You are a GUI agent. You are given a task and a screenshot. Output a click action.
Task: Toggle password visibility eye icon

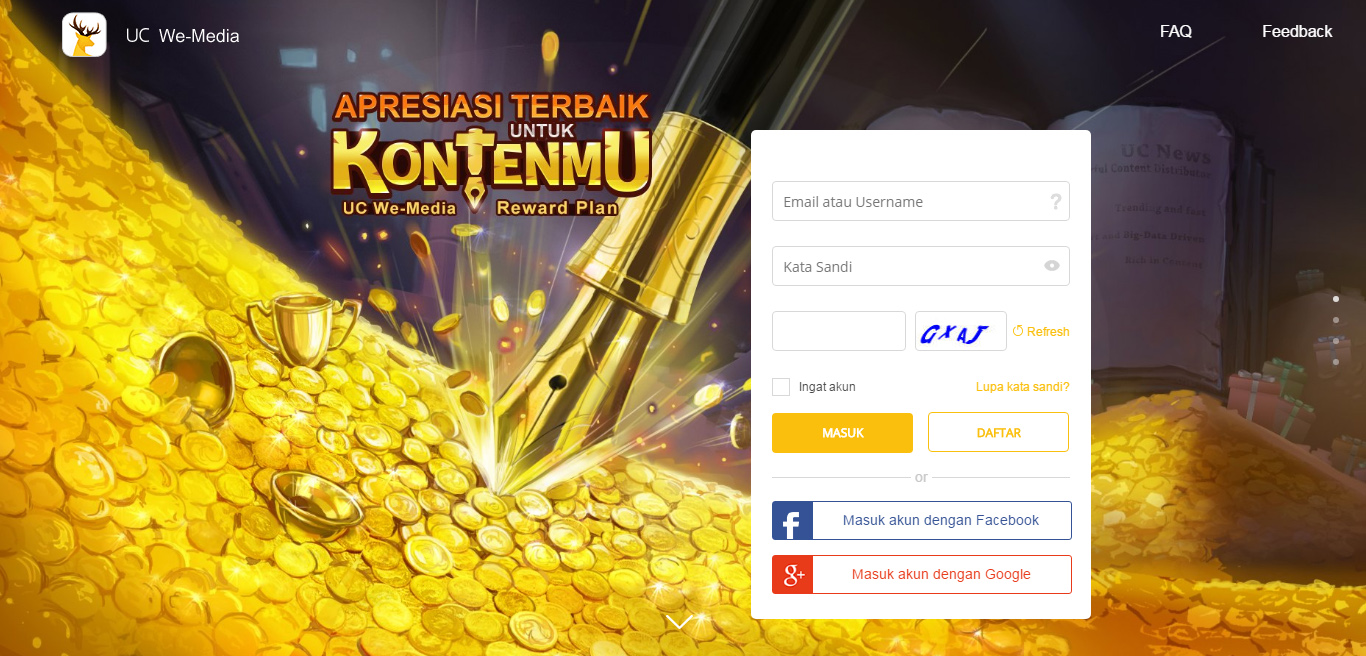coord(1052,266)
